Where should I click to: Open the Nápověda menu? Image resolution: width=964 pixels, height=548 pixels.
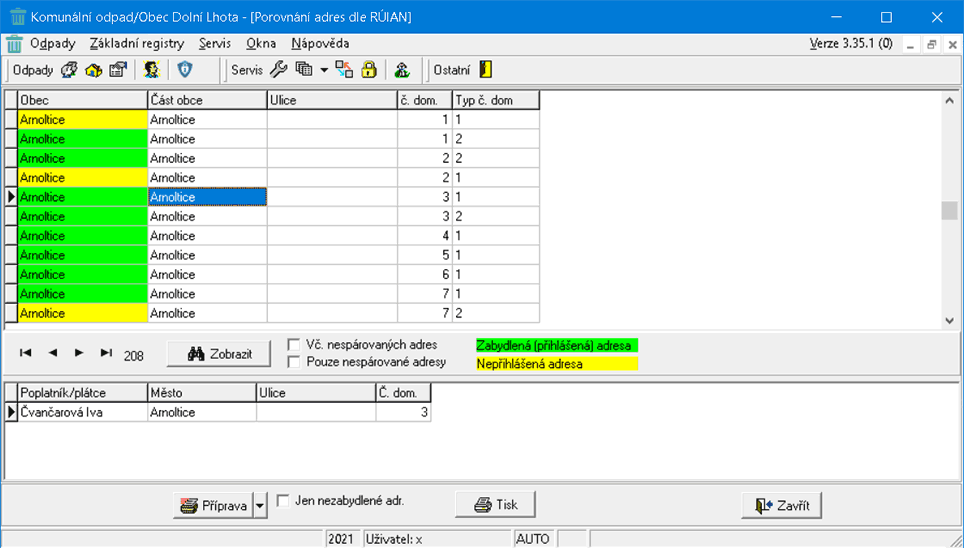(x=320, y=44)
